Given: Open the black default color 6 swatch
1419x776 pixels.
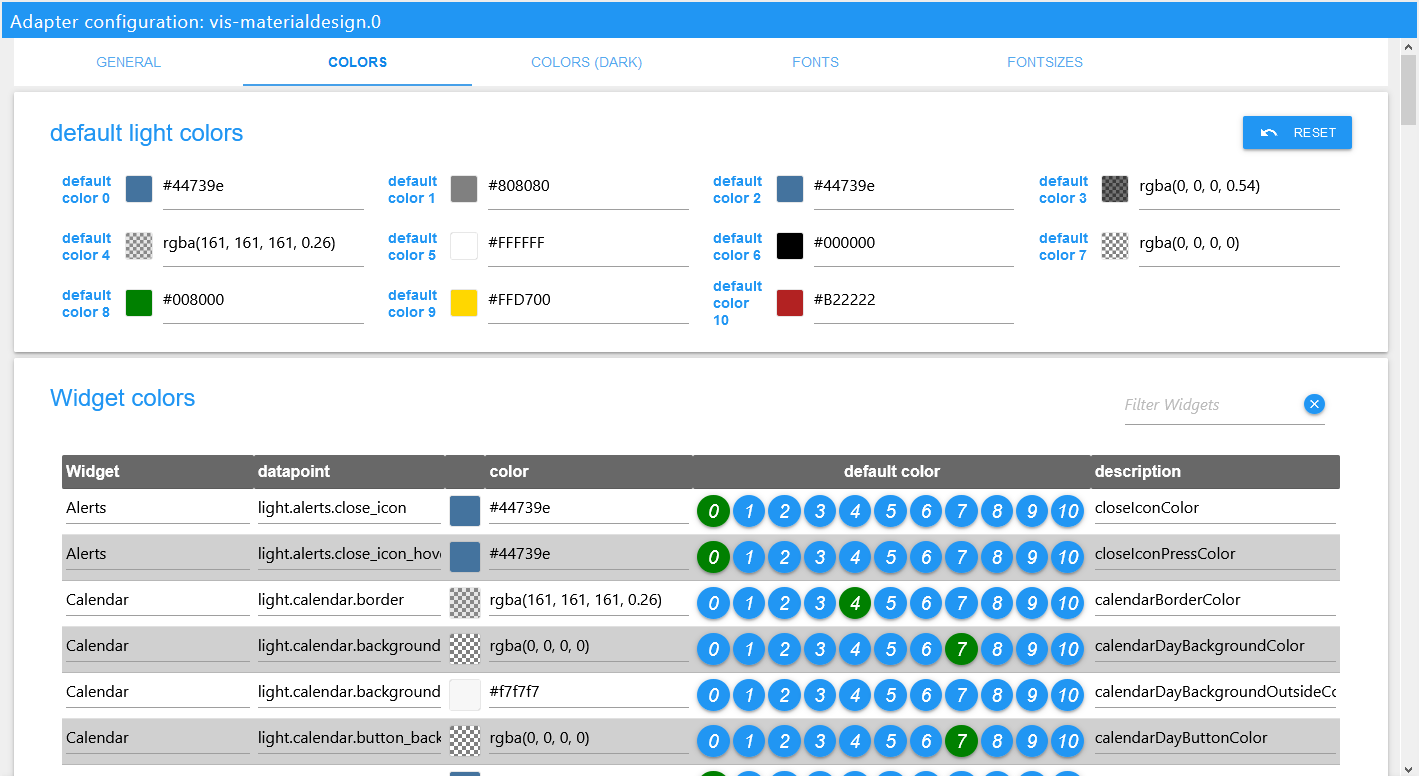Looking at the screenshot, I should point(790,246).
